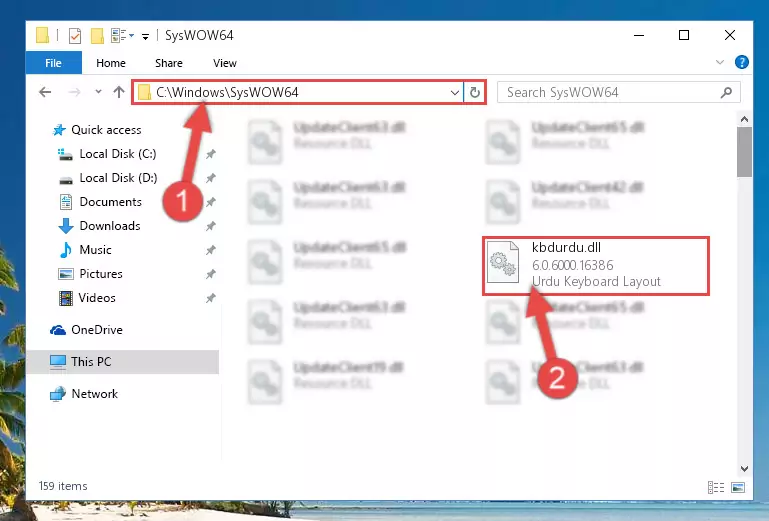Switch to details view icon in status bar
Screen dimensions: 769x521
pos(716,487)
